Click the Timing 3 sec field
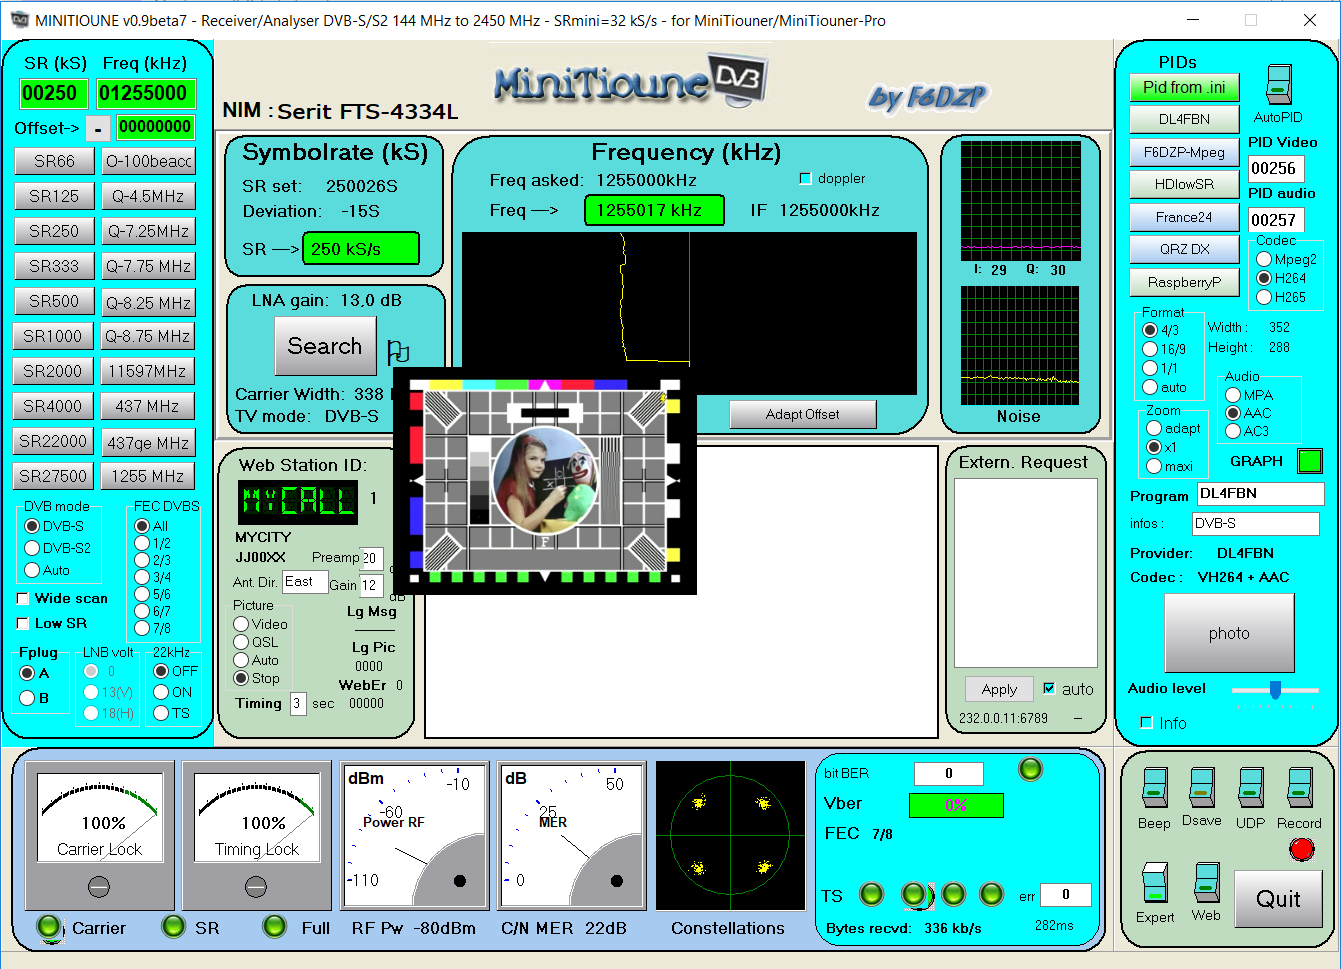 [x=298, y=704]
